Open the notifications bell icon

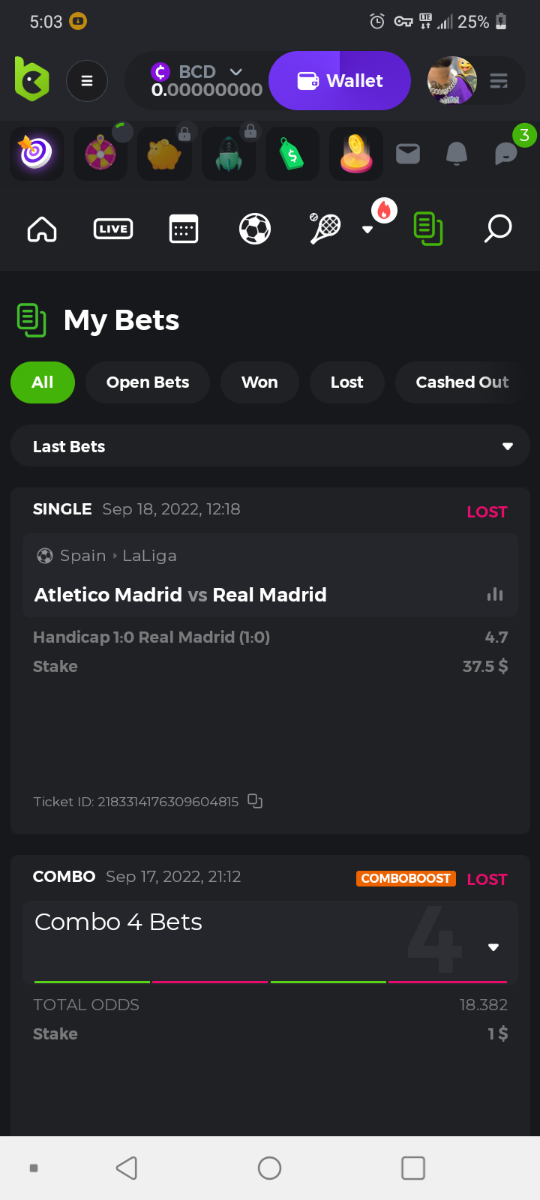click(457, 153)
